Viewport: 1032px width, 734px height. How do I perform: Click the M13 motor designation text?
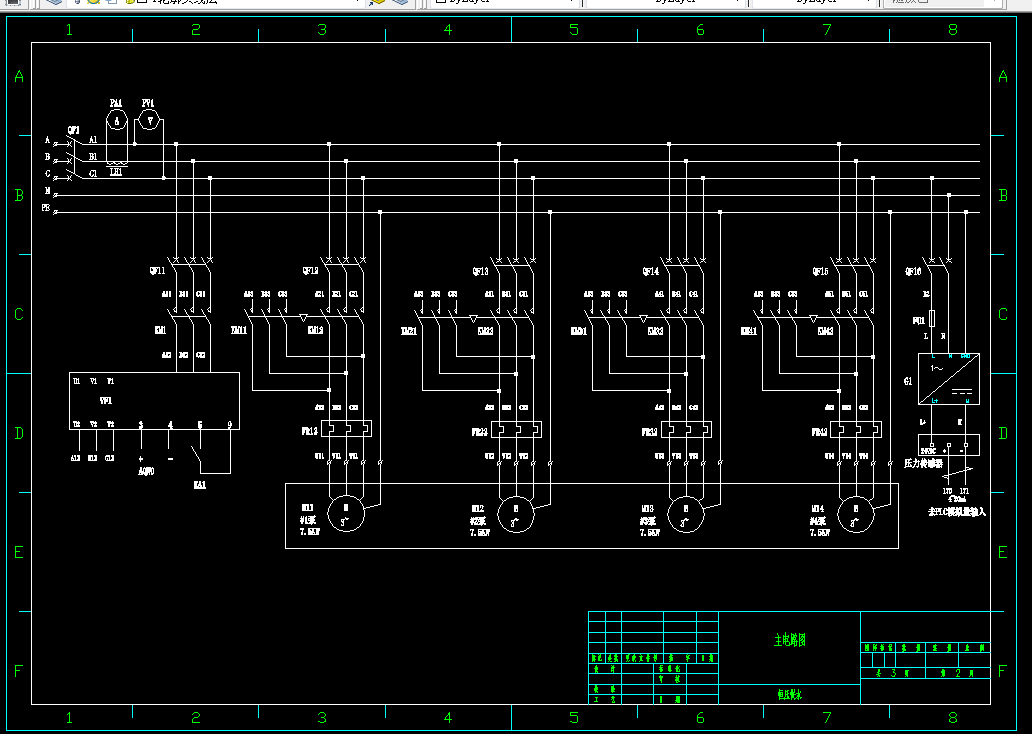pyautogui.click(x=647, y=509)
